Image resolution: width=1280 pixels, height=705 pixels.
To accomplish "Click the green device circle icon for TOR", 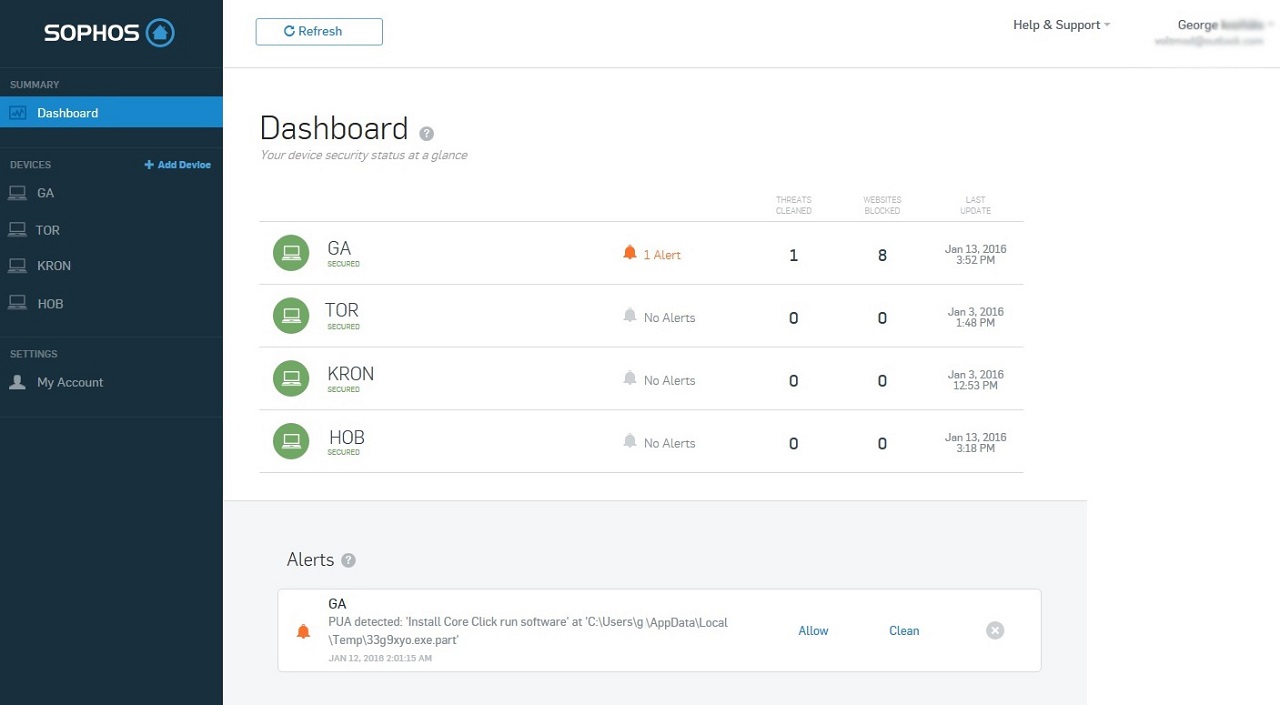I will click(x=291, y=316).
